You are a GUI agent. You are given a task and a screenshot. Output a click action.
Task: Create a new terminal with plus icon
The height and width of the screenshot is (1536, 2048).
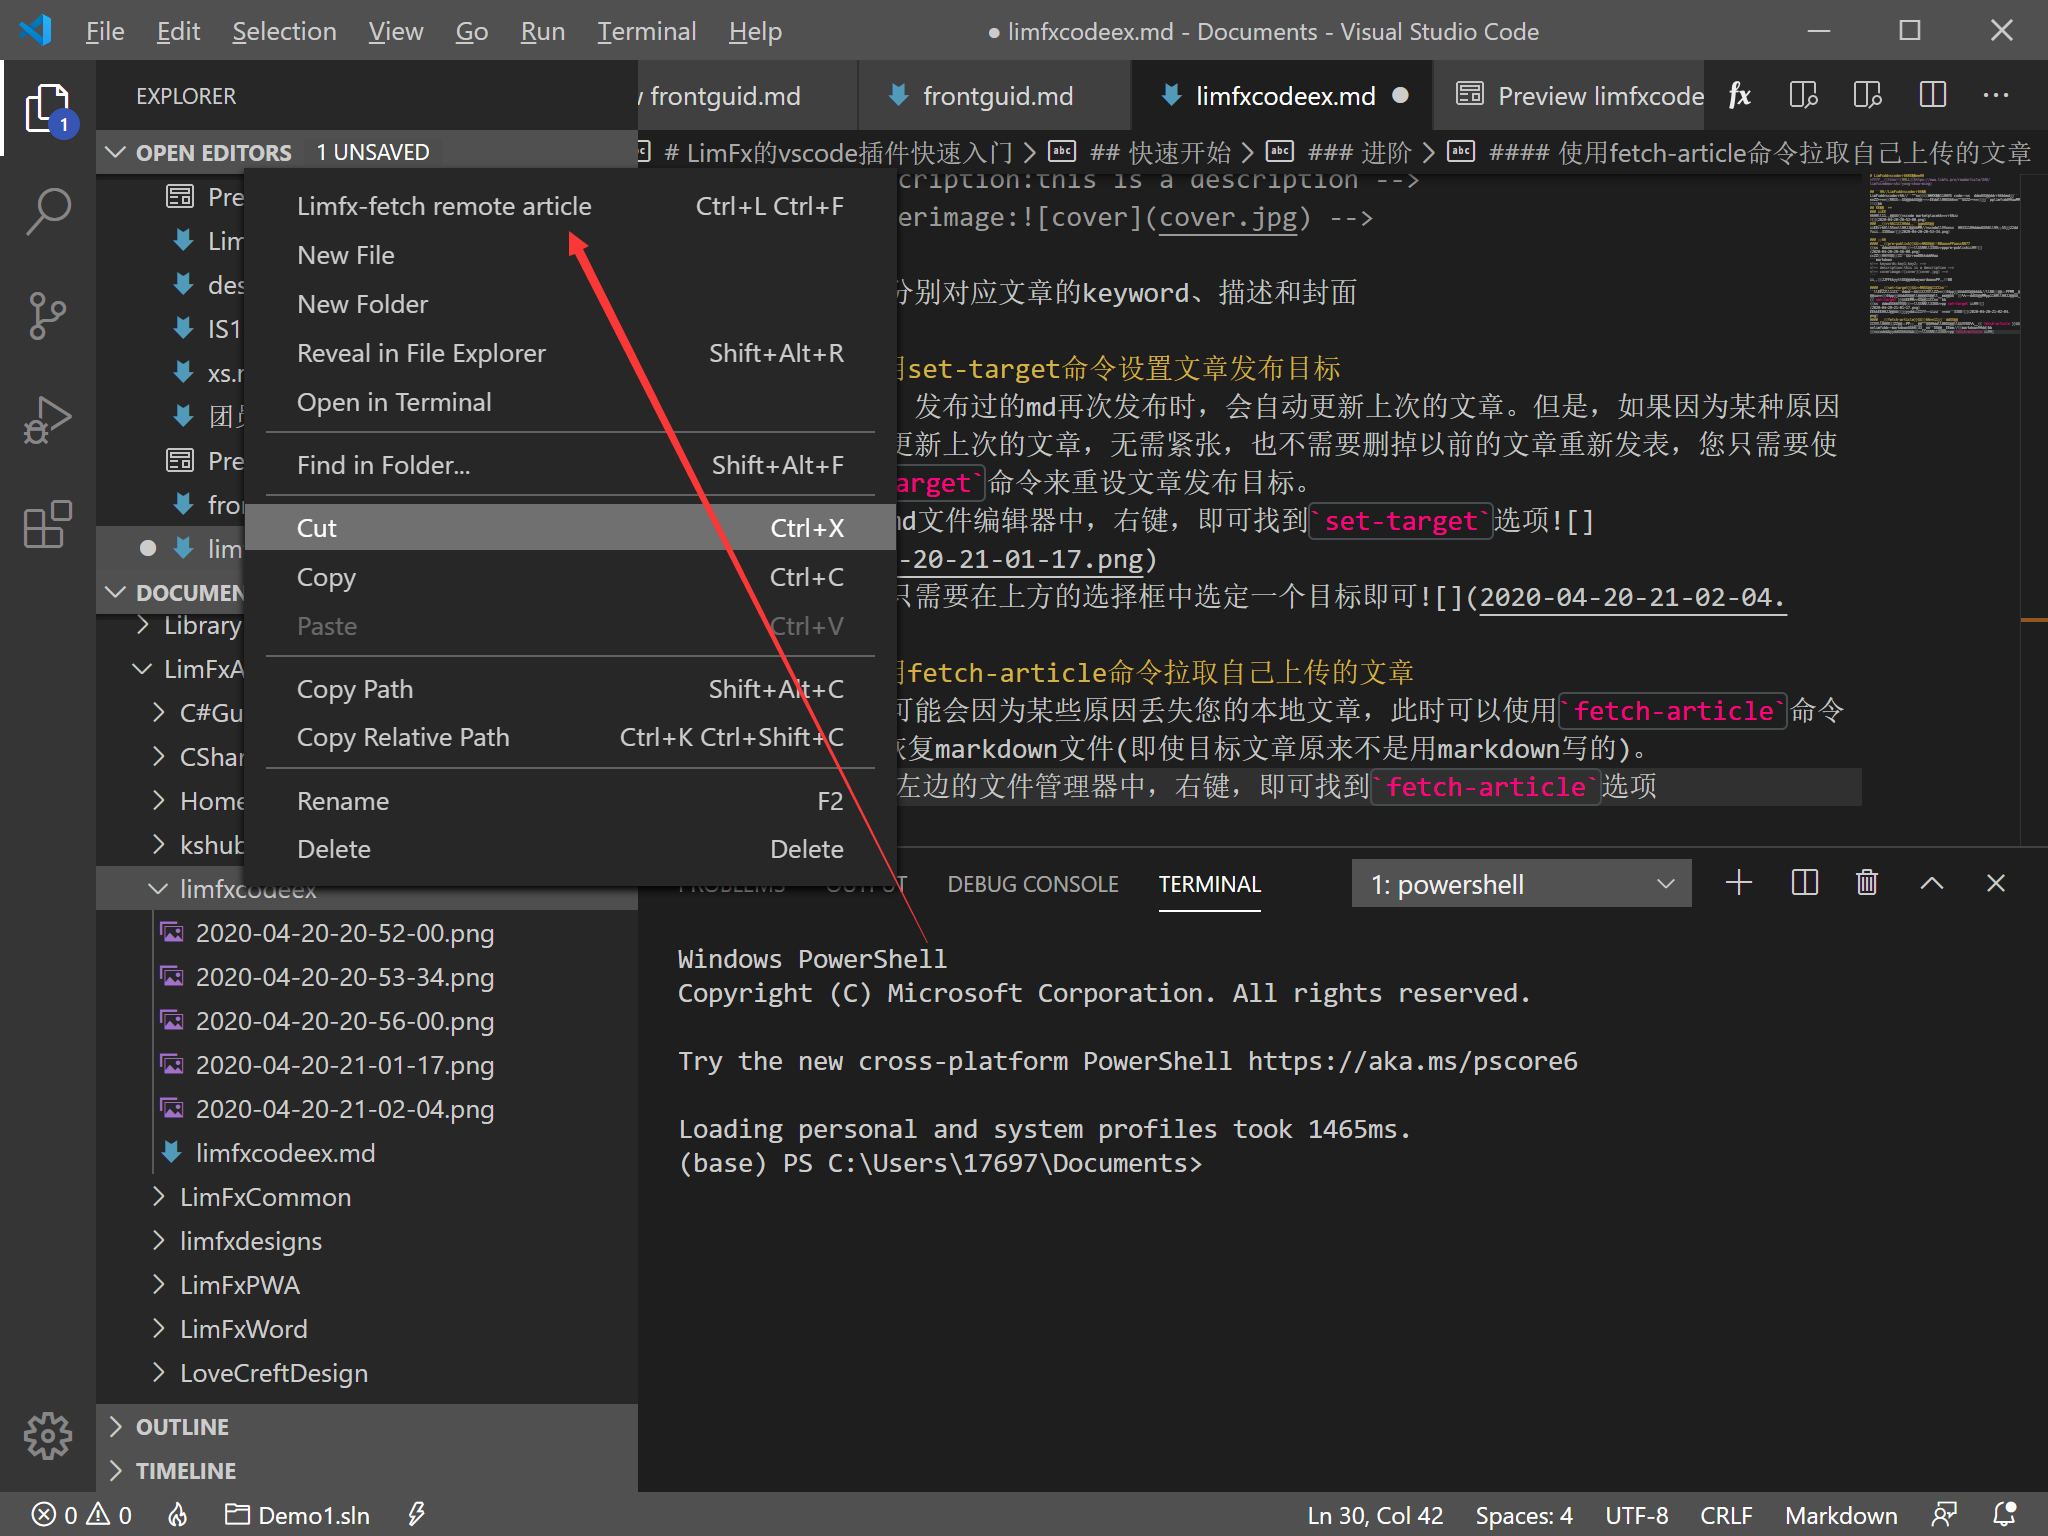click(1739, 883)
